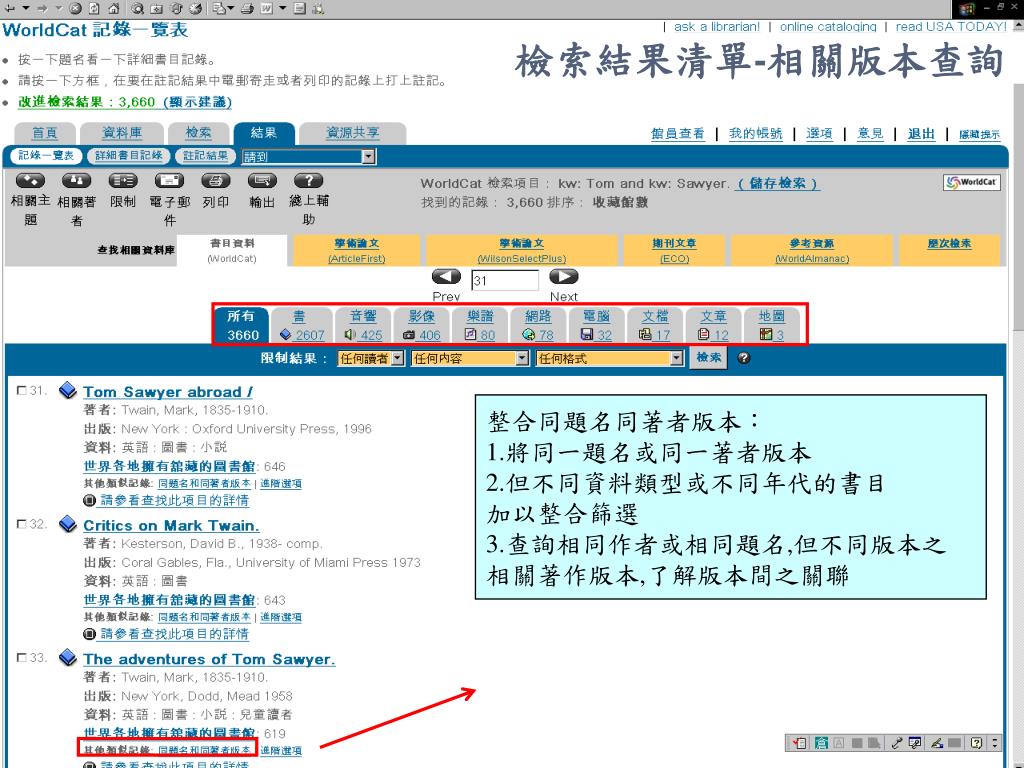Open the Critics on Mark Twain link
This screenshot has width=1024, height=768.
click(x=171, y=525)
